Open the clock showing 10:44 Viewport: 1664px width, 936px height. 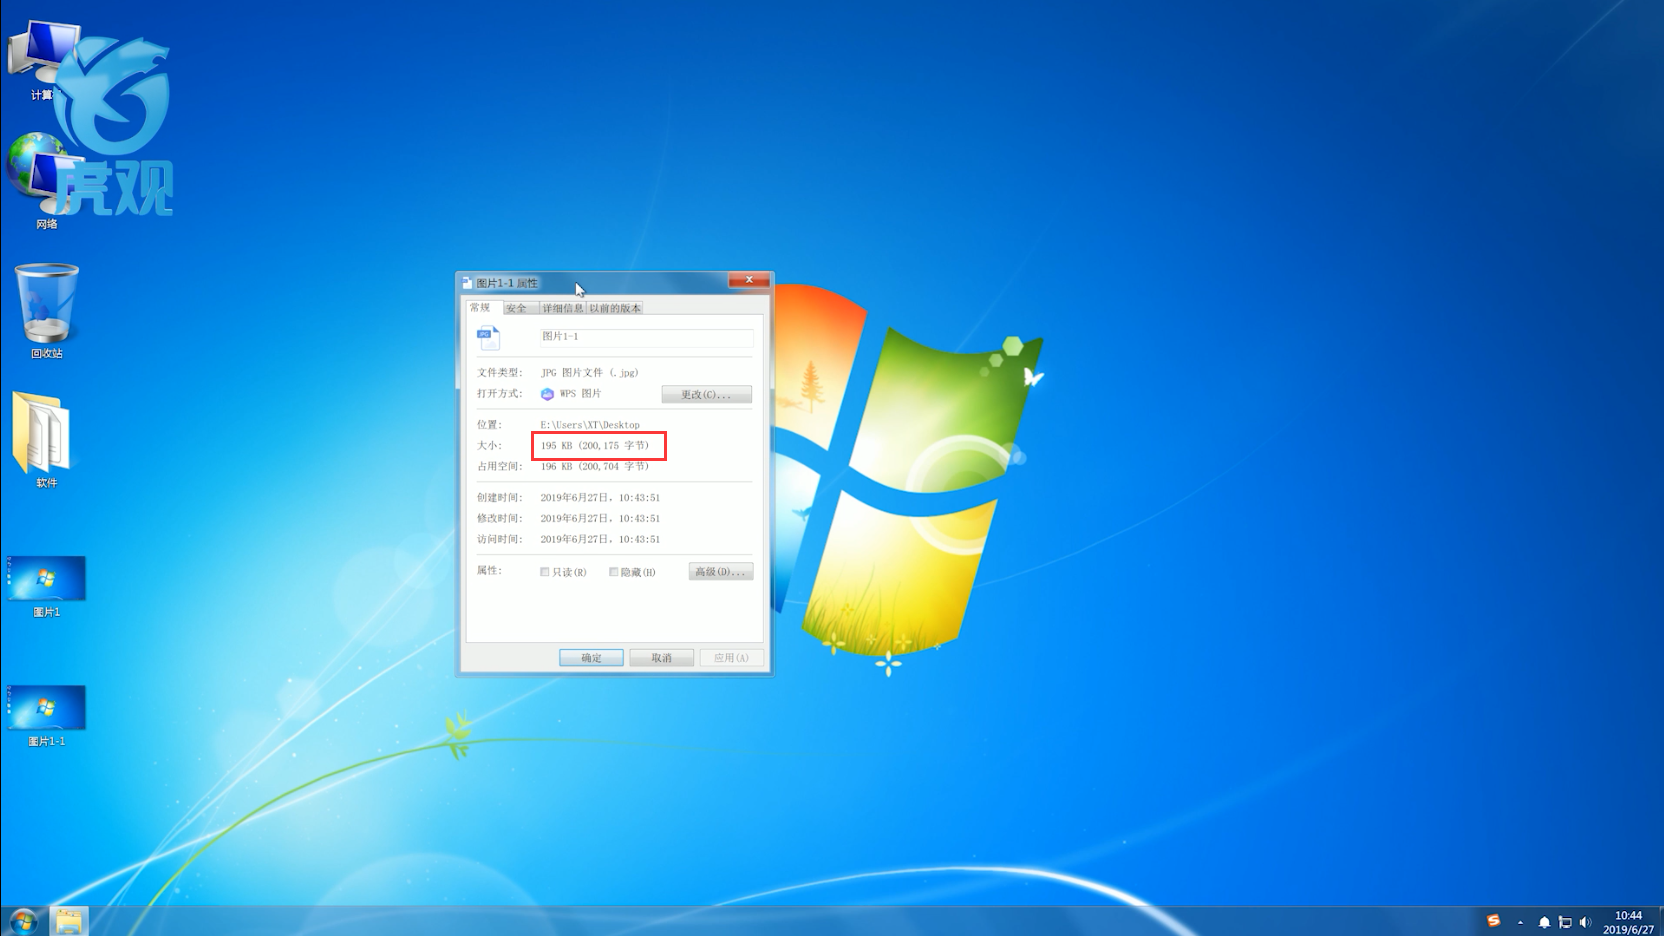[x=1628, y=922]
